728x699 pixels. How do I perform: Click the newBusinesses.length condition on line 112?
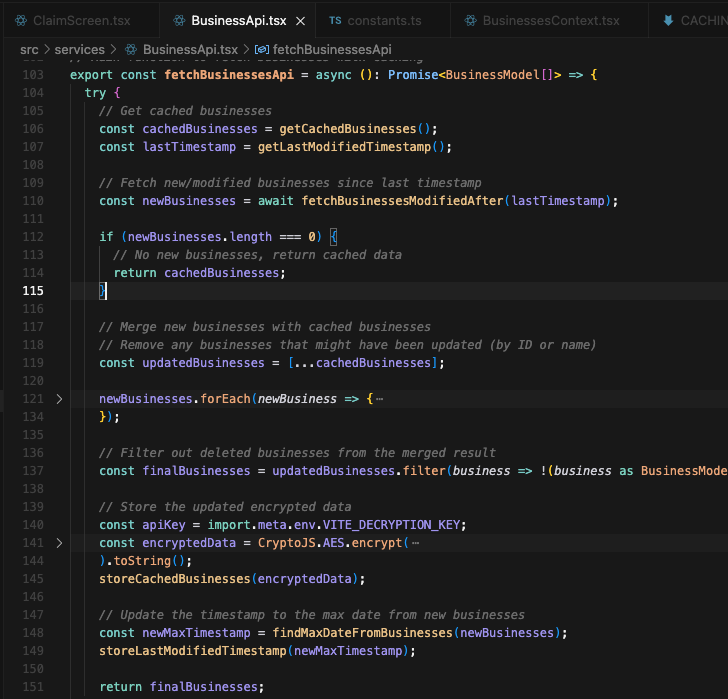point(200,237)
